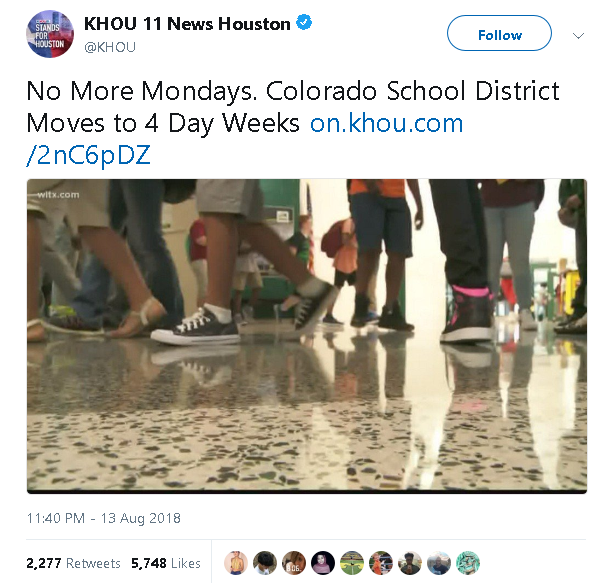Viewport: 611px width, 583px height.
Task: View the 2,277 Retweets list
Action: point(73,563)
